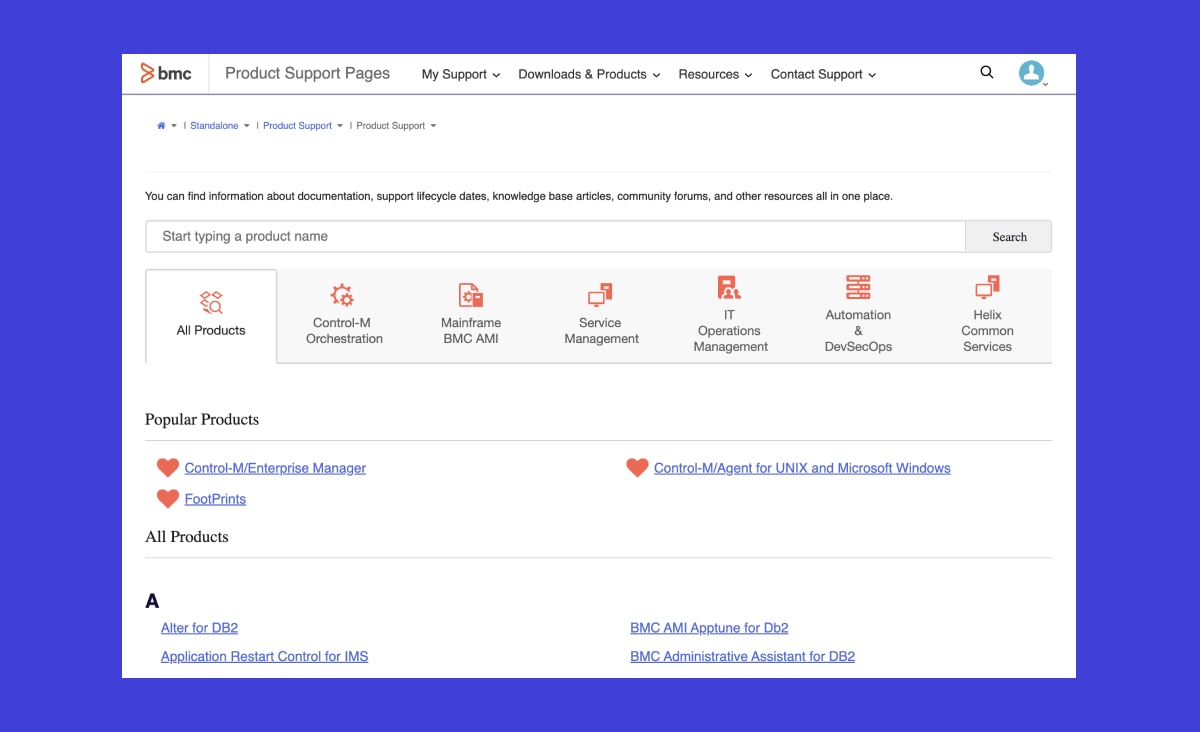
Task: Select the Control-M Orchestration category icon
Action: [x=342, y=295]
